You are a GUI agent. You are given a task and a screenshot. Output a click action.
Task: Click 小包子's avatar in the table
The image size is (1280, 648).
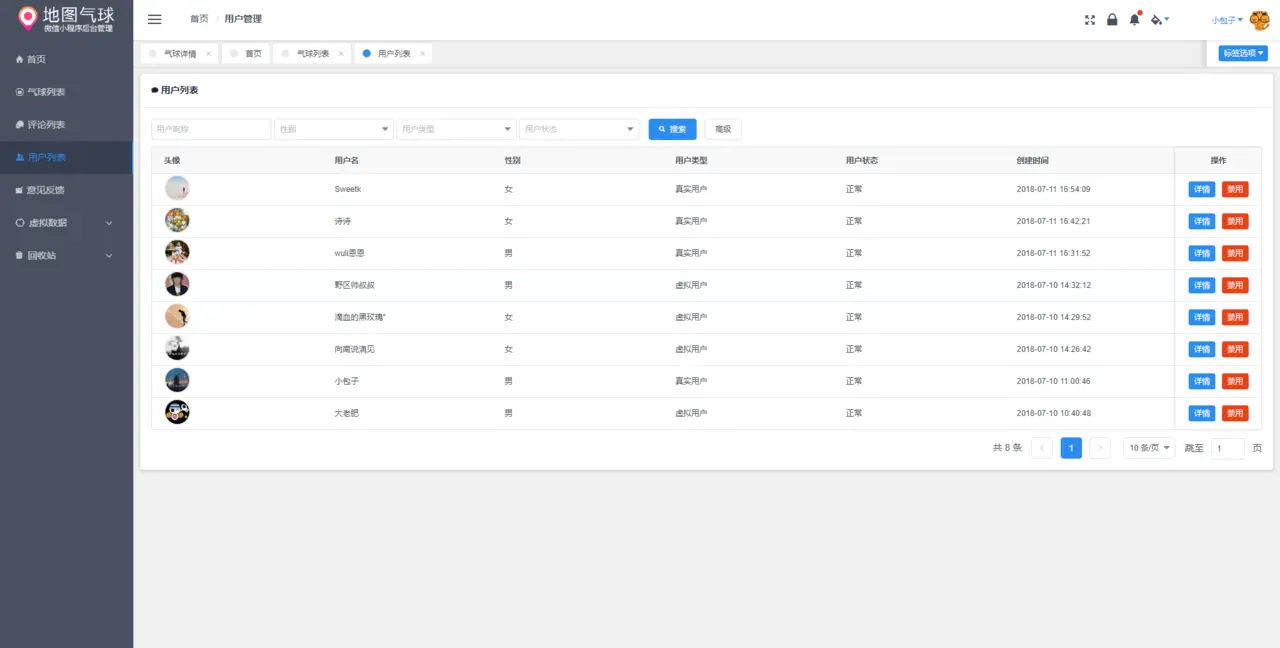(x=177, y=380)
